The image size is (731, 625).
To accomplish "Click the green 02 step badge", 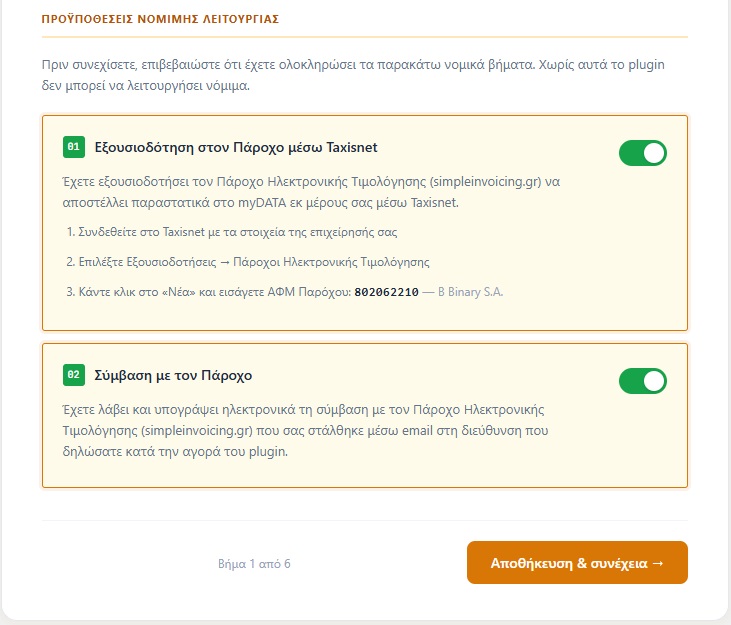I will tap(74, 375).
